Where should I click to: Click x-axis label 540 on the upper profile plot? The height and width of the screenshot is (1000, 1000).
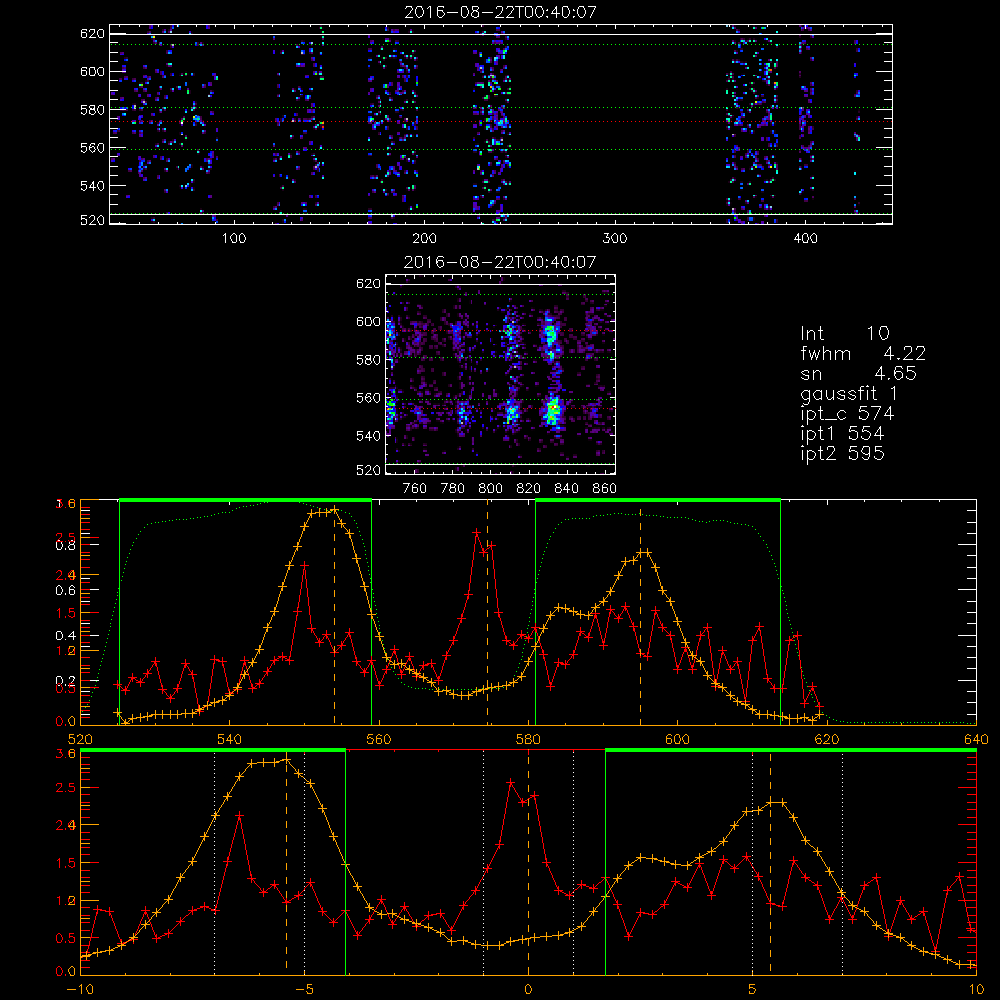coord(230,740)
